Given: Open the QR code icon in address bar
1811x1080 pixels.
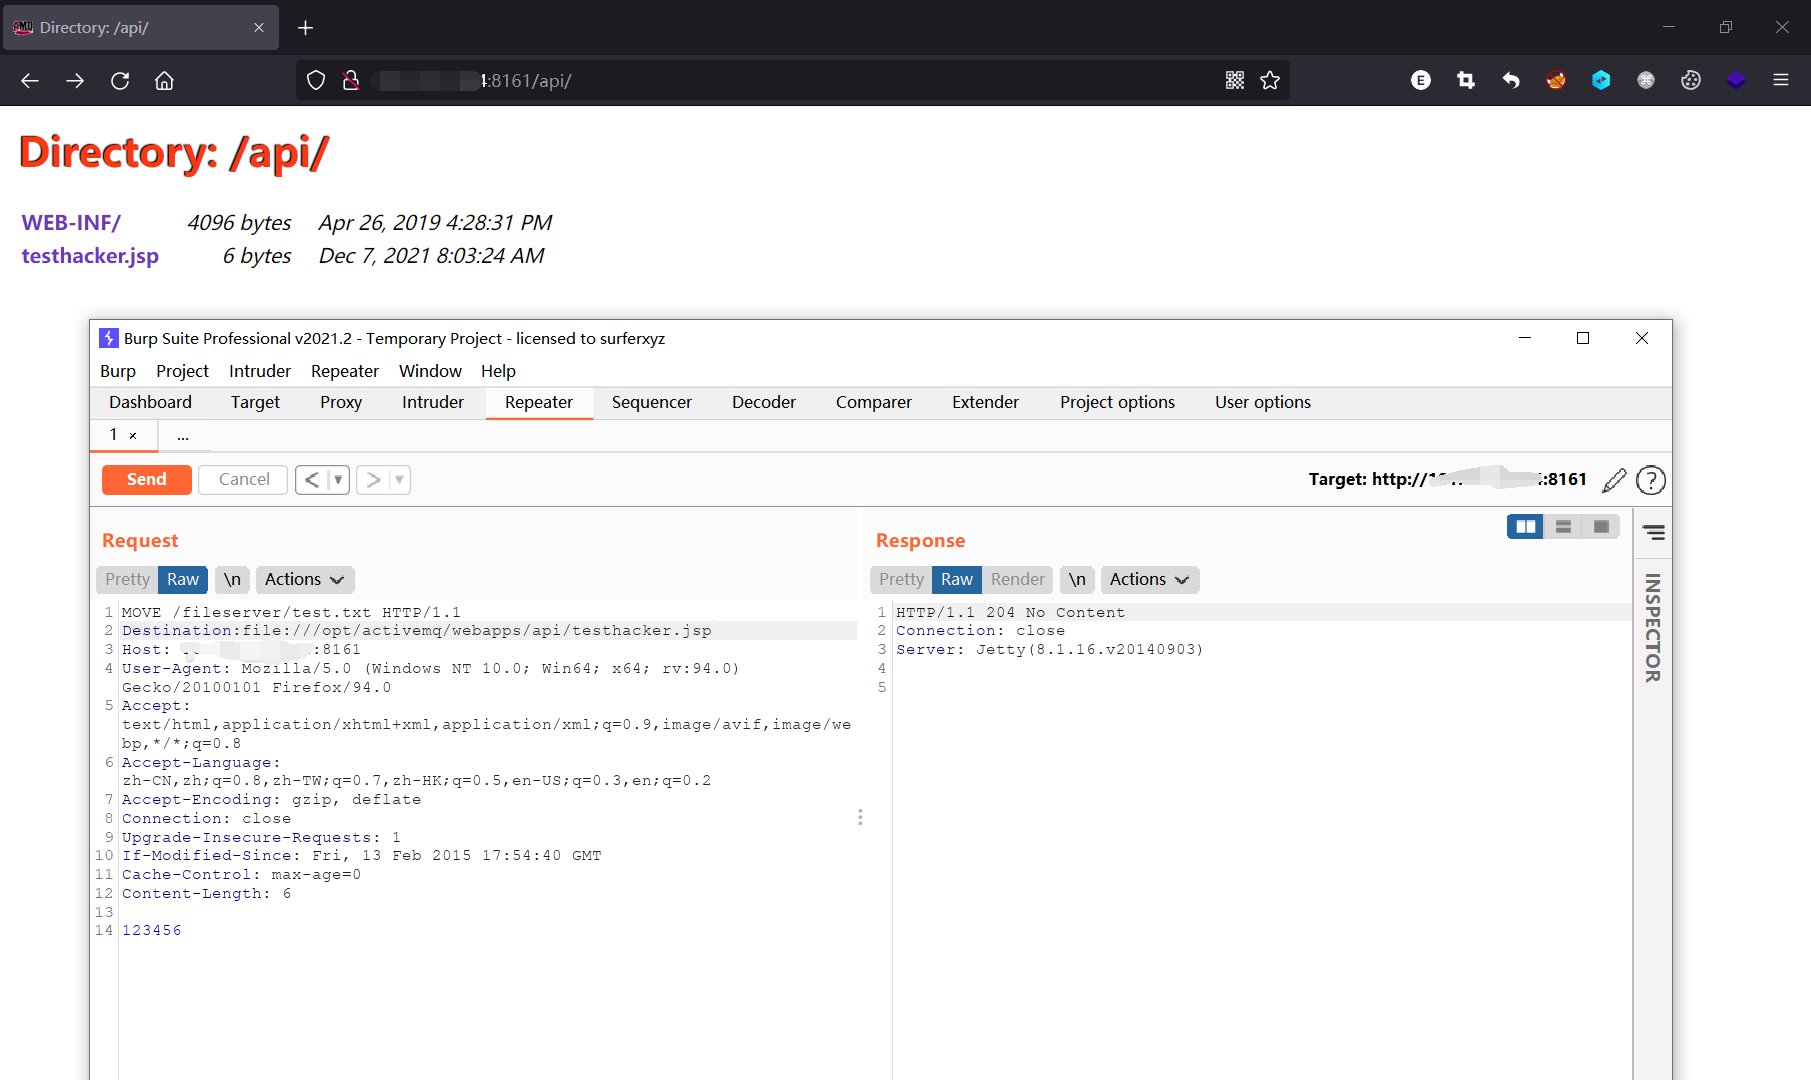Looking at the screenshot, I should (1235, 81).
